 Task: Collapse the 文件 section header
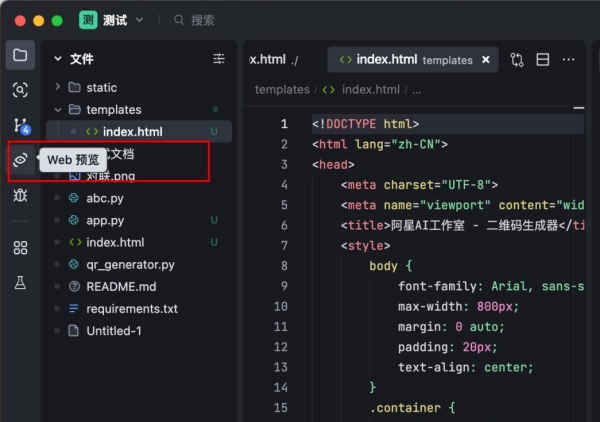click(81, 59)
